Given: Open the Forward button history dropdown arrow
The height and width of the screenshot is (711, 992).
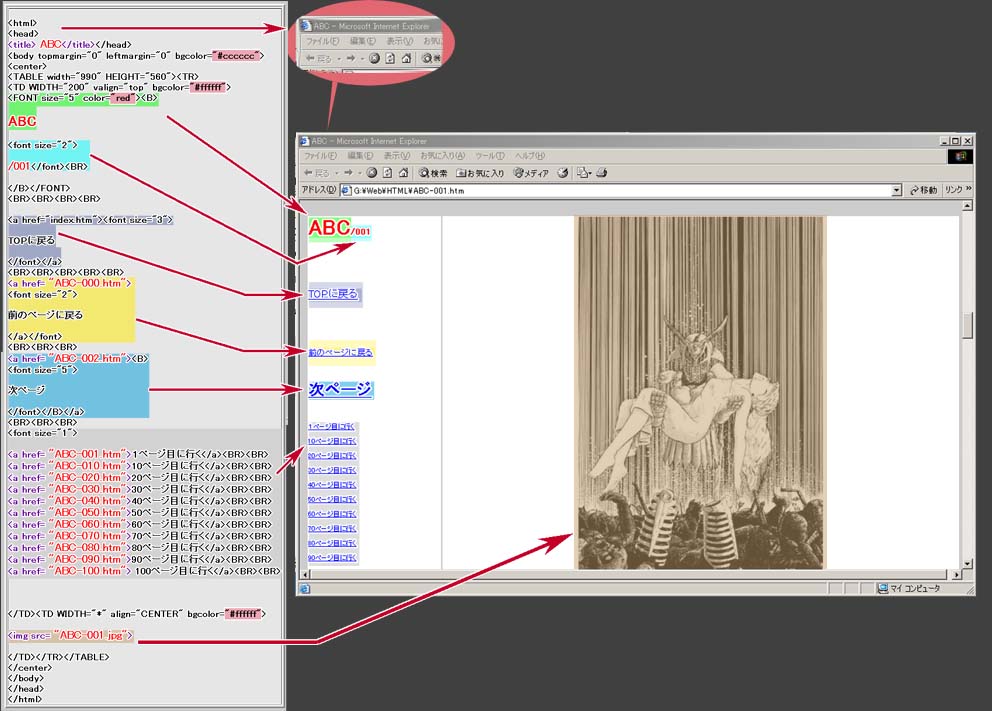Looking at the screenshot, I should (x=359, y=173).
